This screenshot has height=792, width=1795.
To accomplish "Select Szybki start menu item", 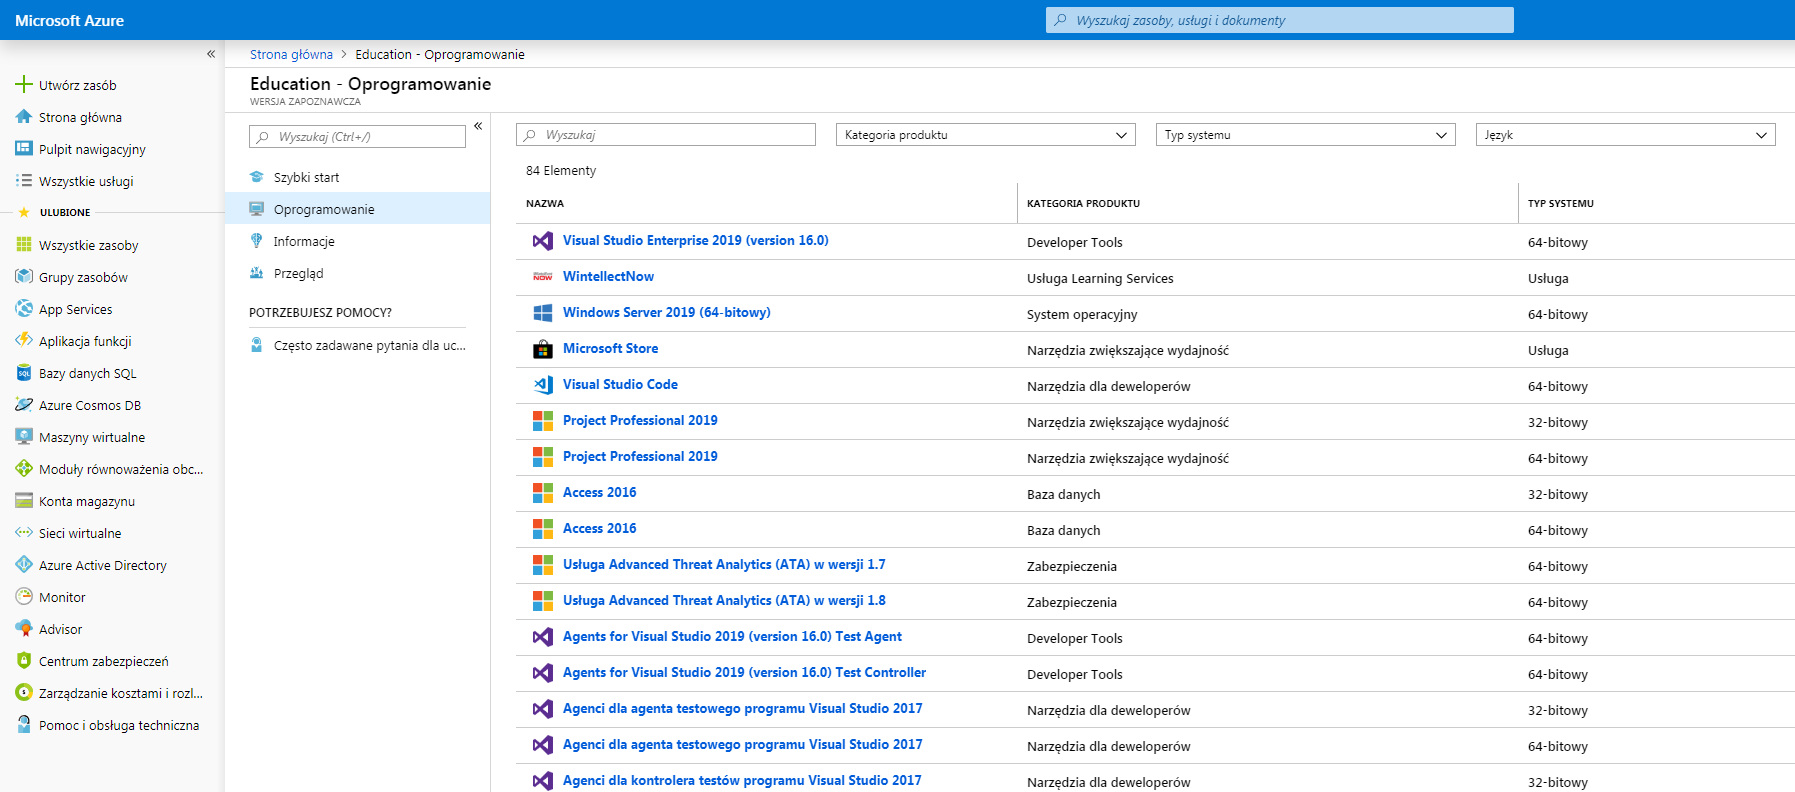I will pyautogui.click(x=358, y=177).
